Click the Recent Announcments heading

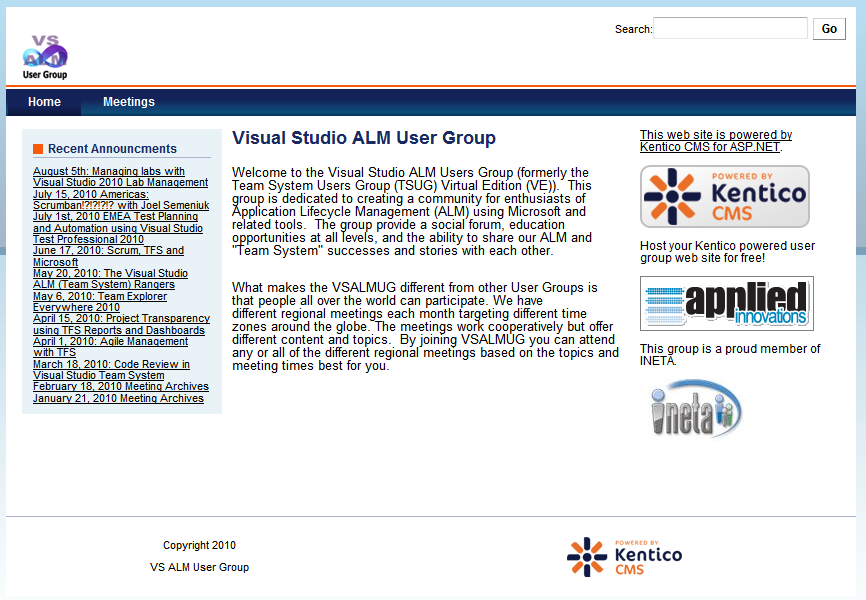pos(112,149)
